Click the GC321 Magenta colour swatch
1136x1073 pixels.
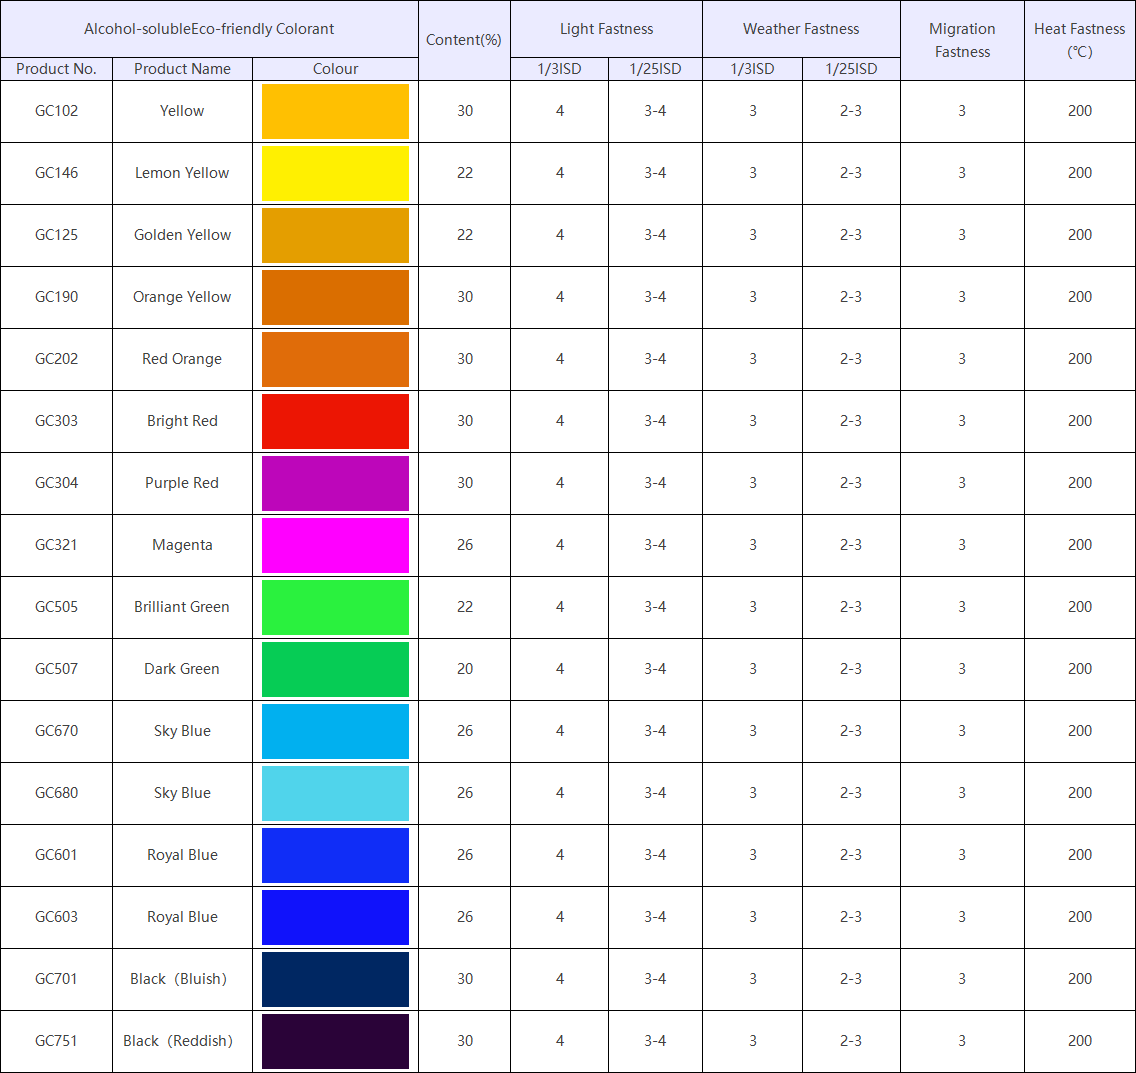(335, 545)
